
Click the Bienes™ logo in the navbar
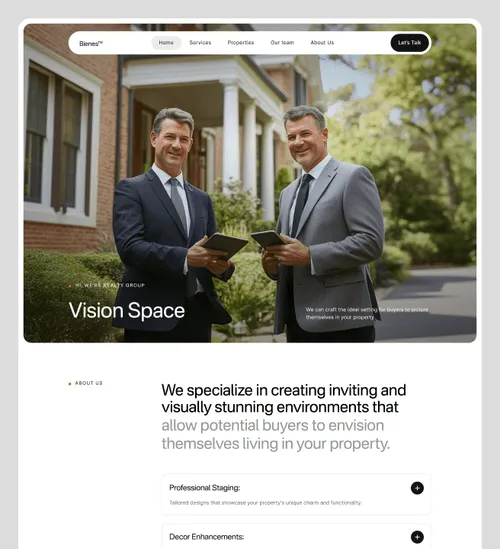[91, 43]
